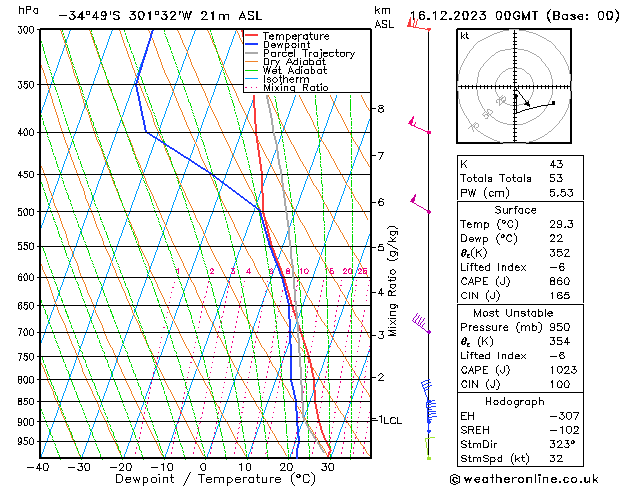This screenshot has height=486, width=629.
Task: Click the '700' pressure level label
Action: 28,332
